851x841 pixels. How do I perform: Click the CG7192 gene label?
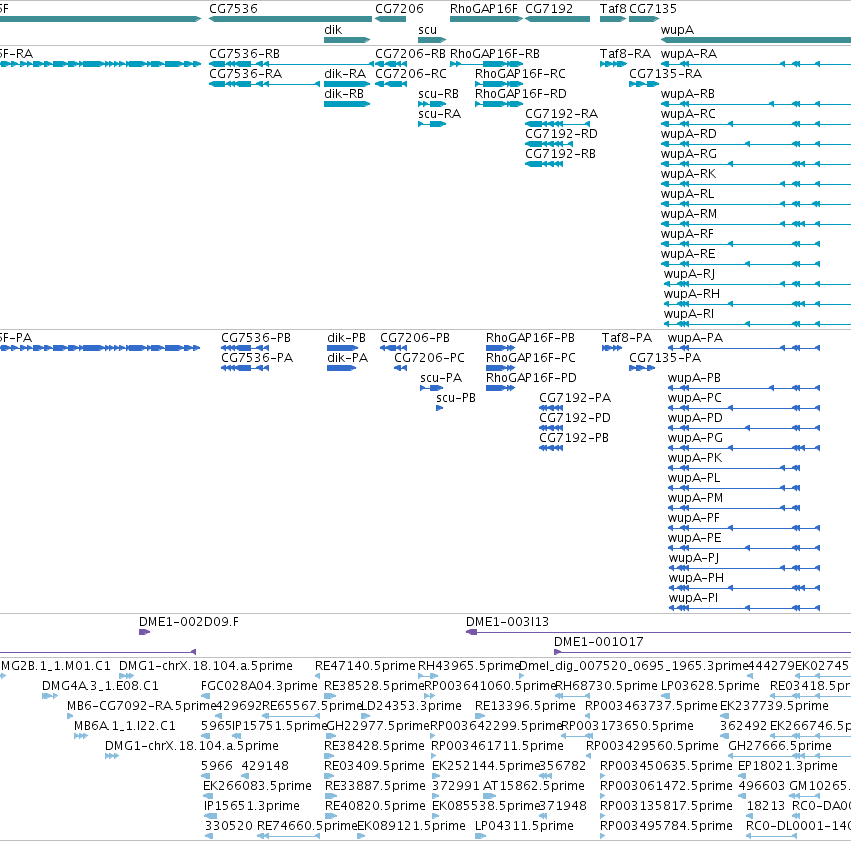click(549, 9)
